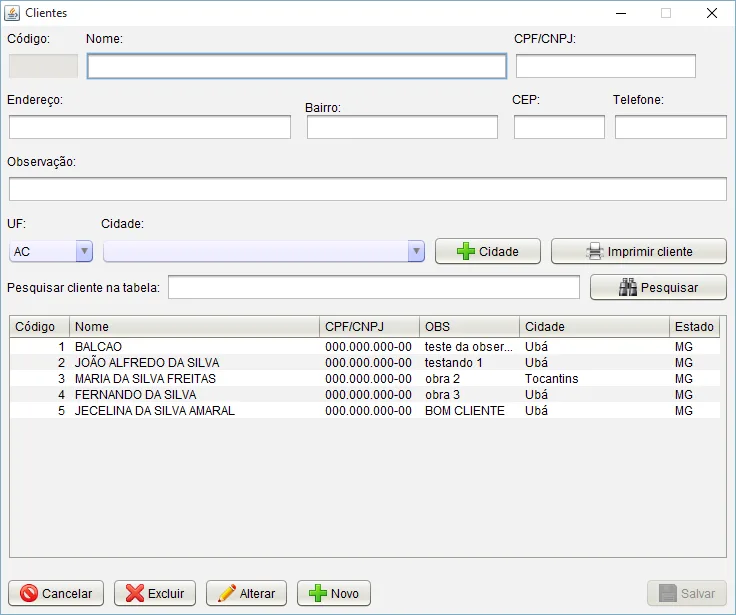The width and height of the screenshot is (736, 615).
Task: Click the red X icon on Excluir
Action: point(135,593)
